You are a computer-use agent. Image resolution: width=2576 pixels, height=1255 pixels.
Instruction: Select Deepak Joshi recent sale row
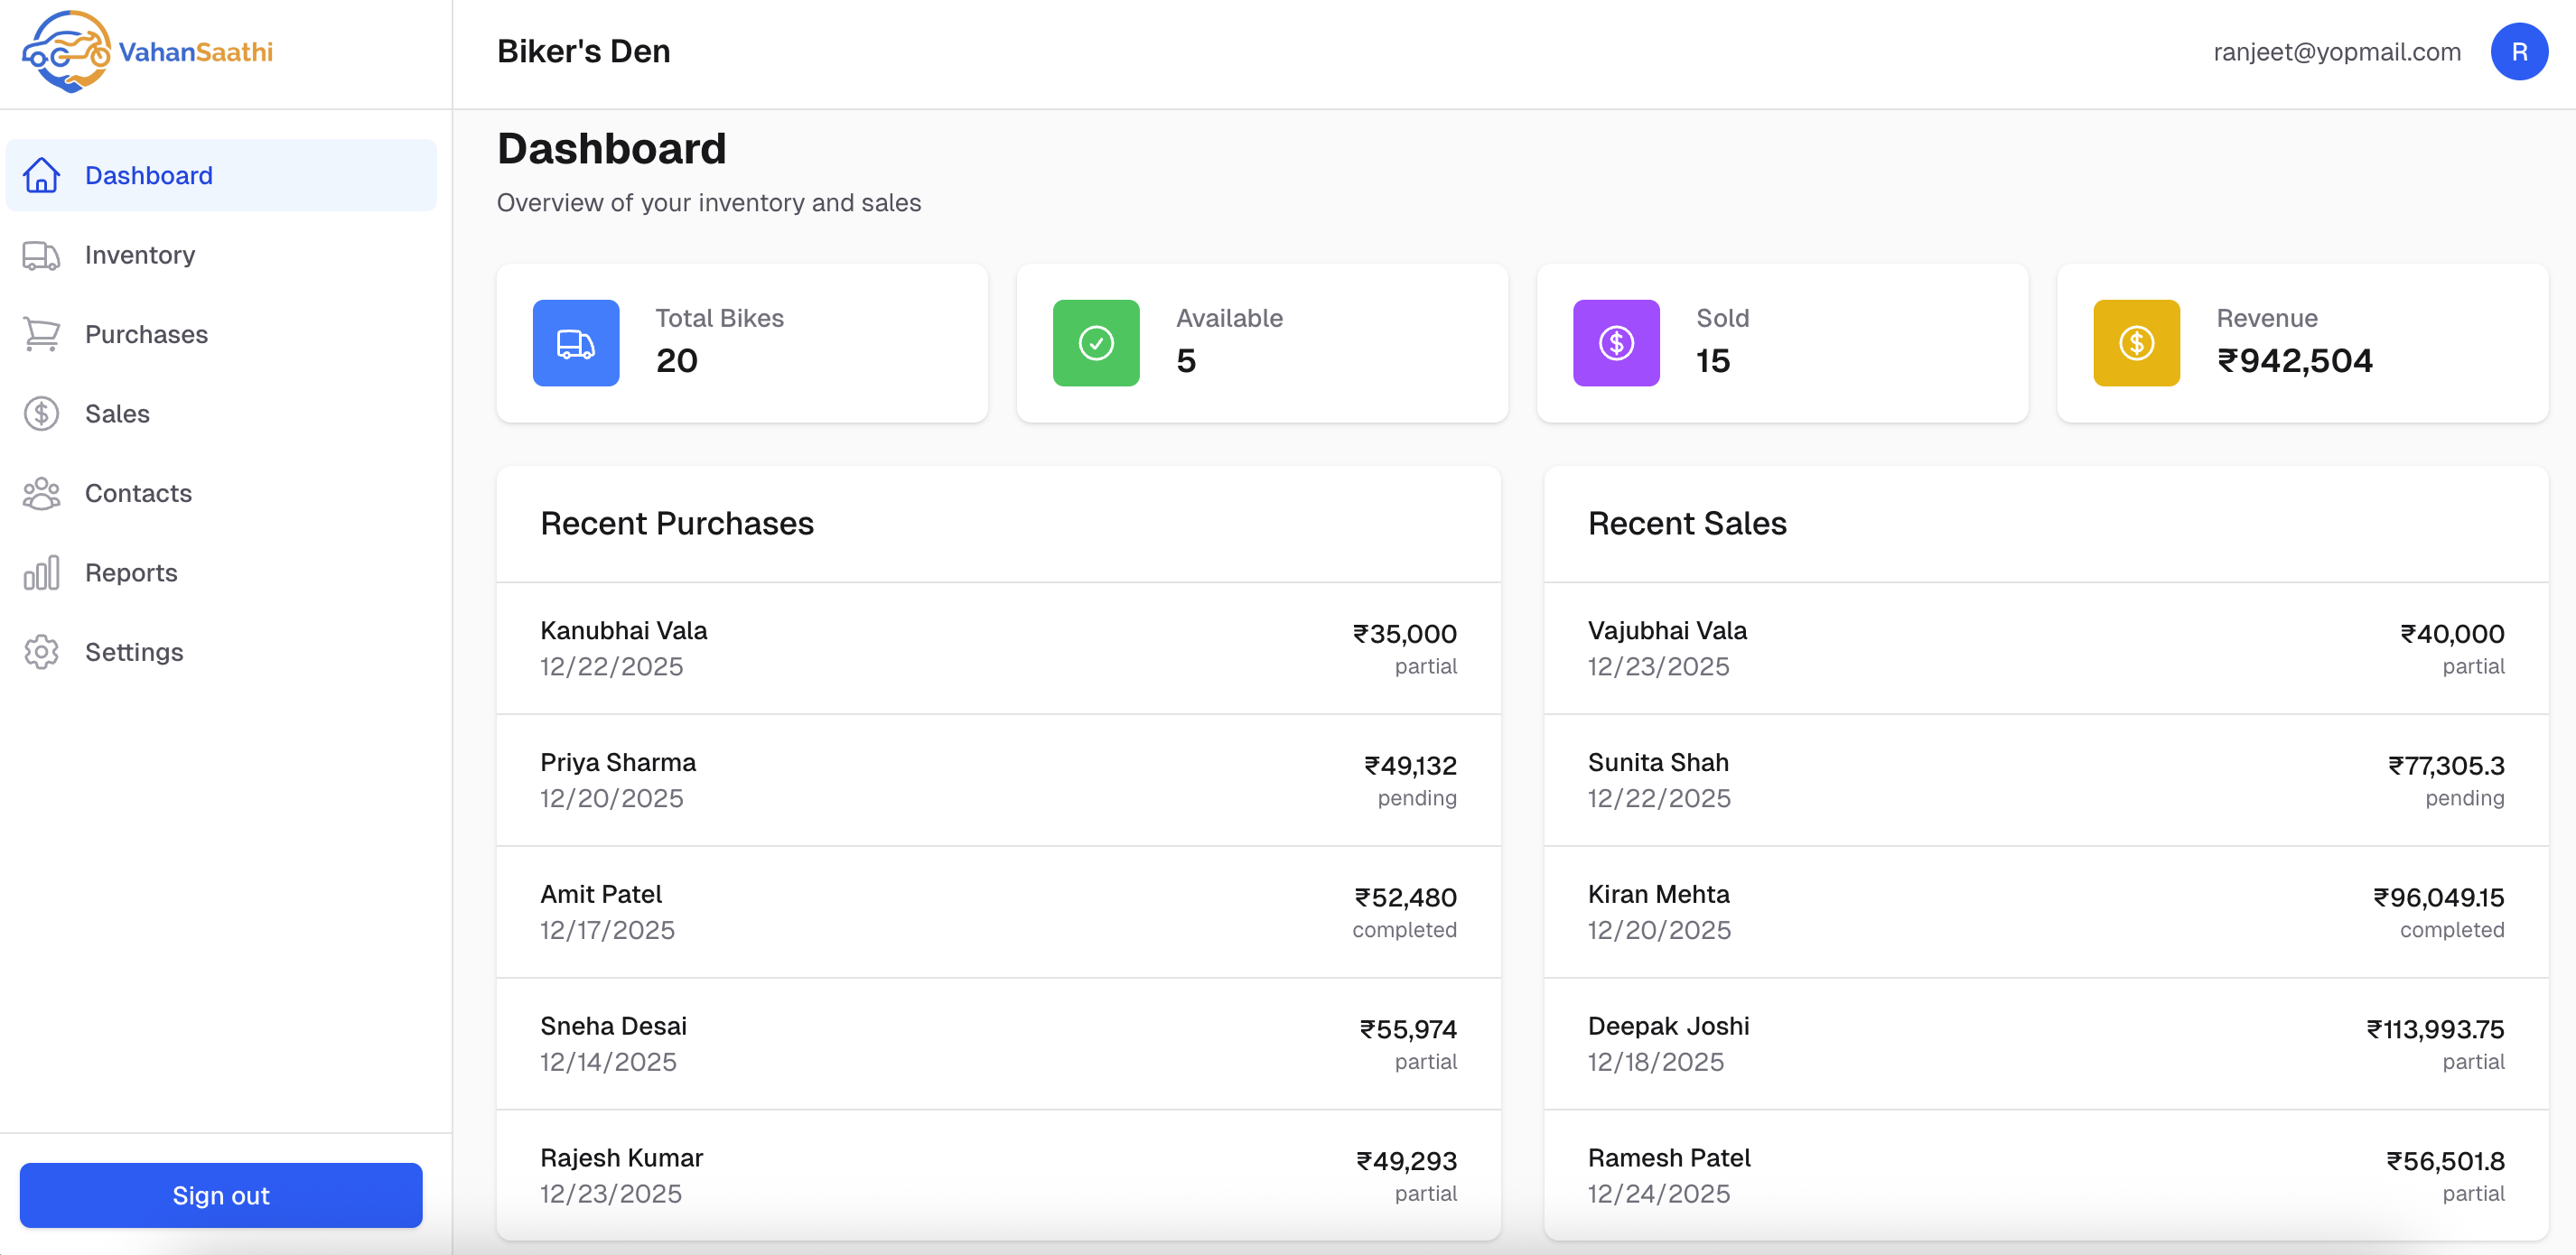[2046, 1044]
